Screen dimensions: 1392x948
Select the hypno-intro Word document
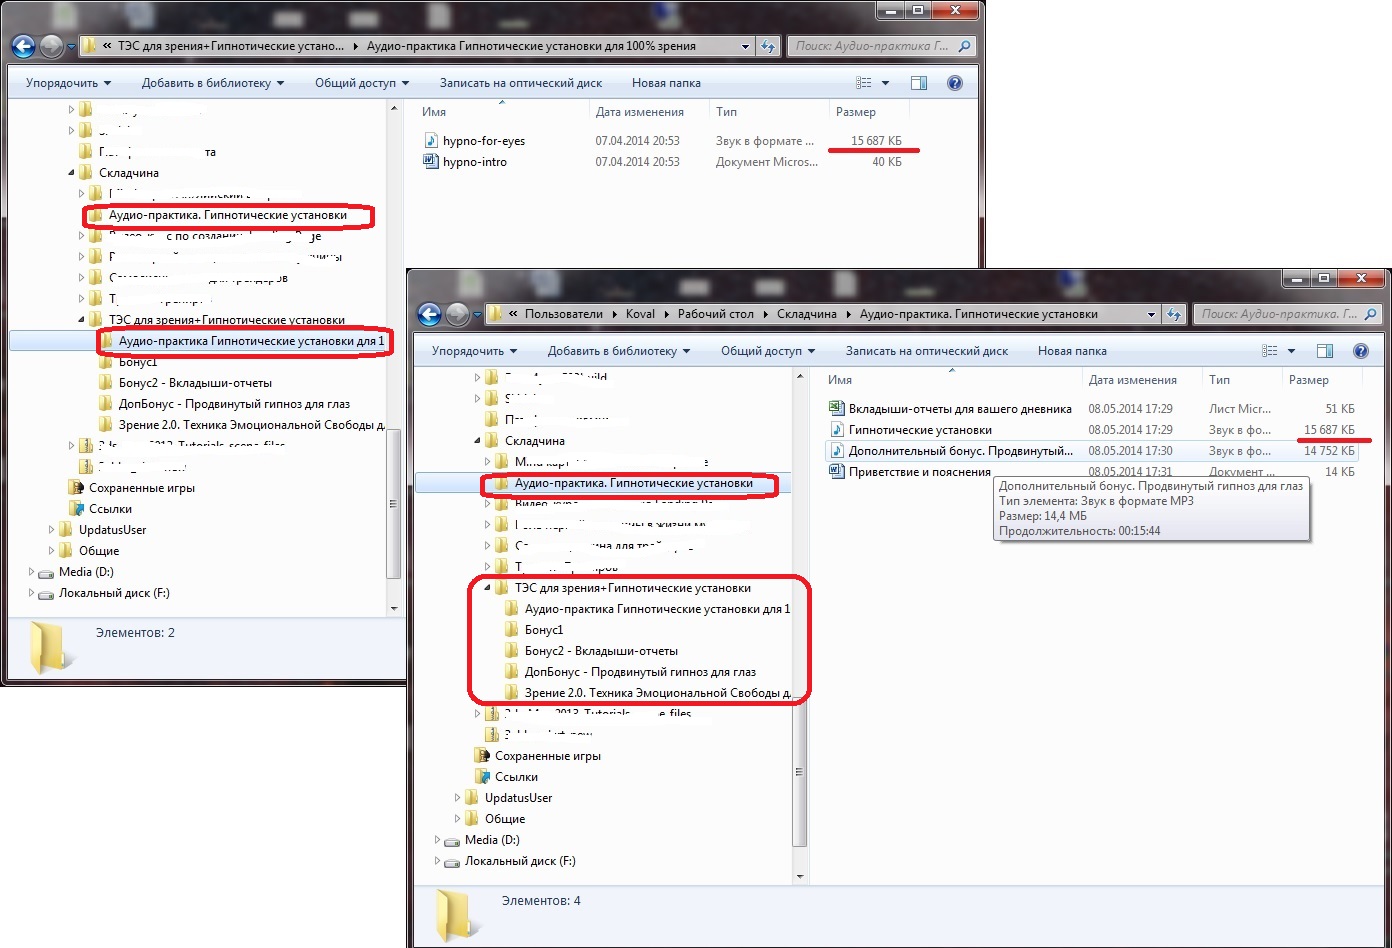(474, 162)
